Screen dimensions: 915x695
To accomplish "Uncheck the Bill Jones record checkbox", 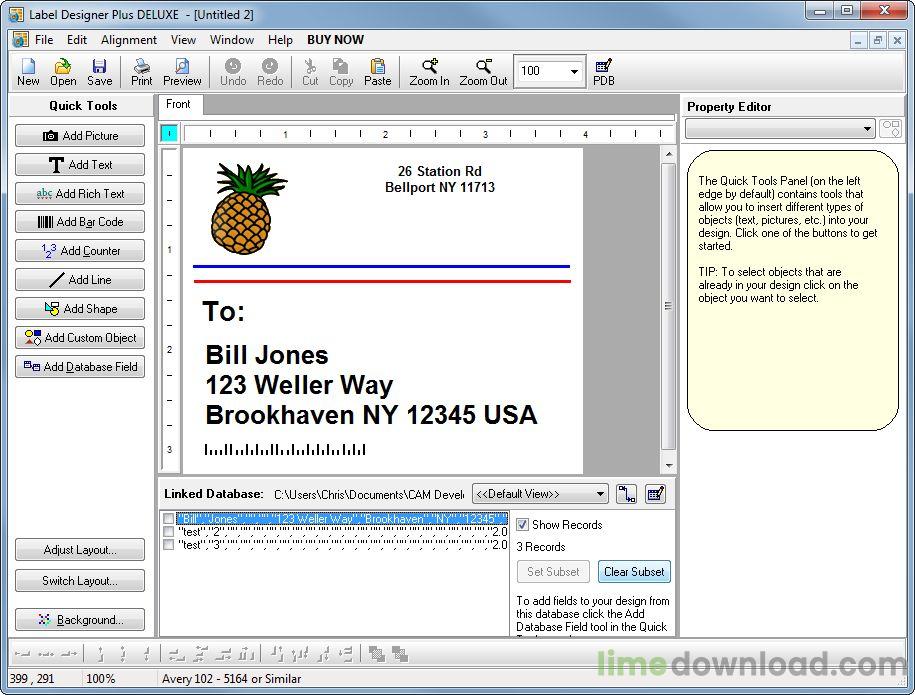I will pyautogui.click(x=170, y=518).
